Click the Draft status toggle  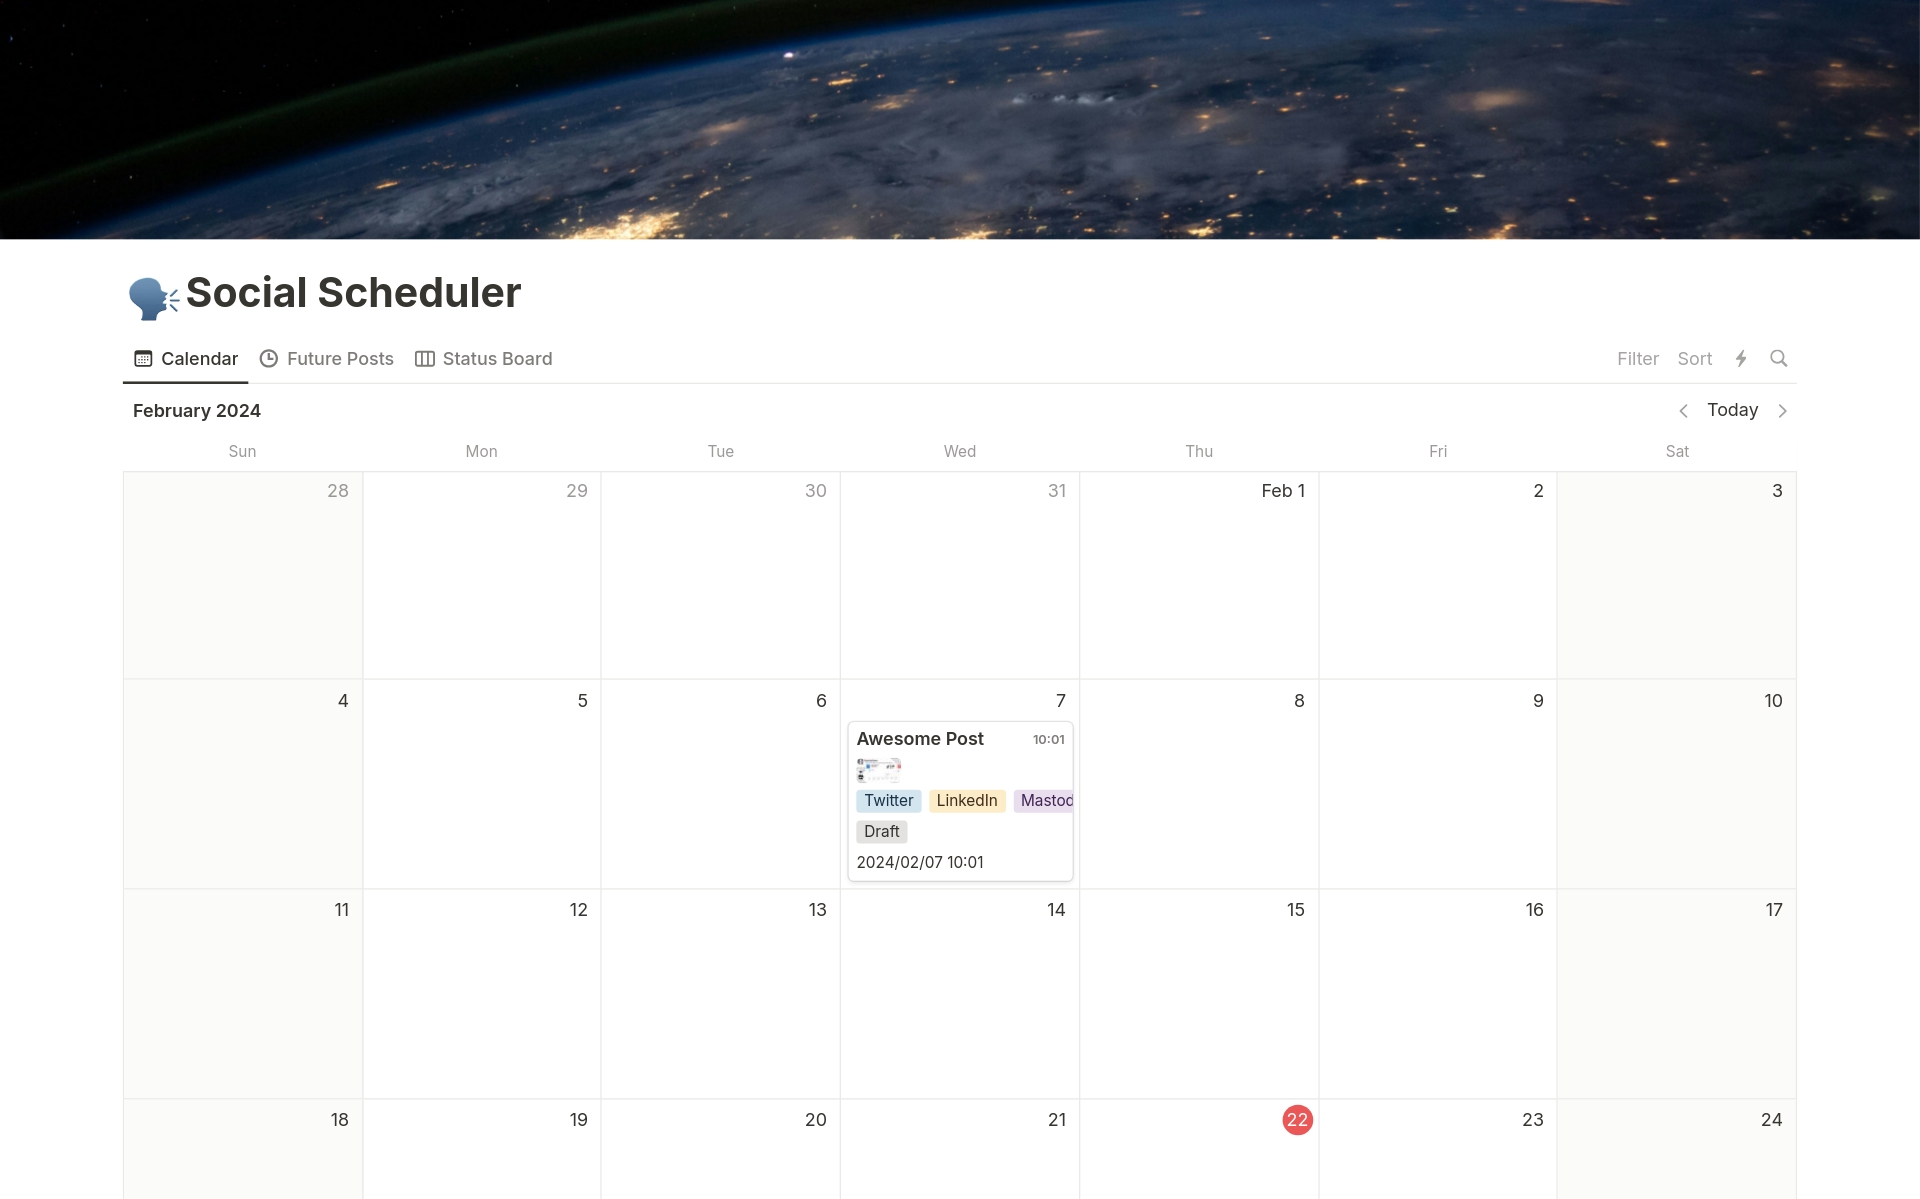(x=880, y=830)
